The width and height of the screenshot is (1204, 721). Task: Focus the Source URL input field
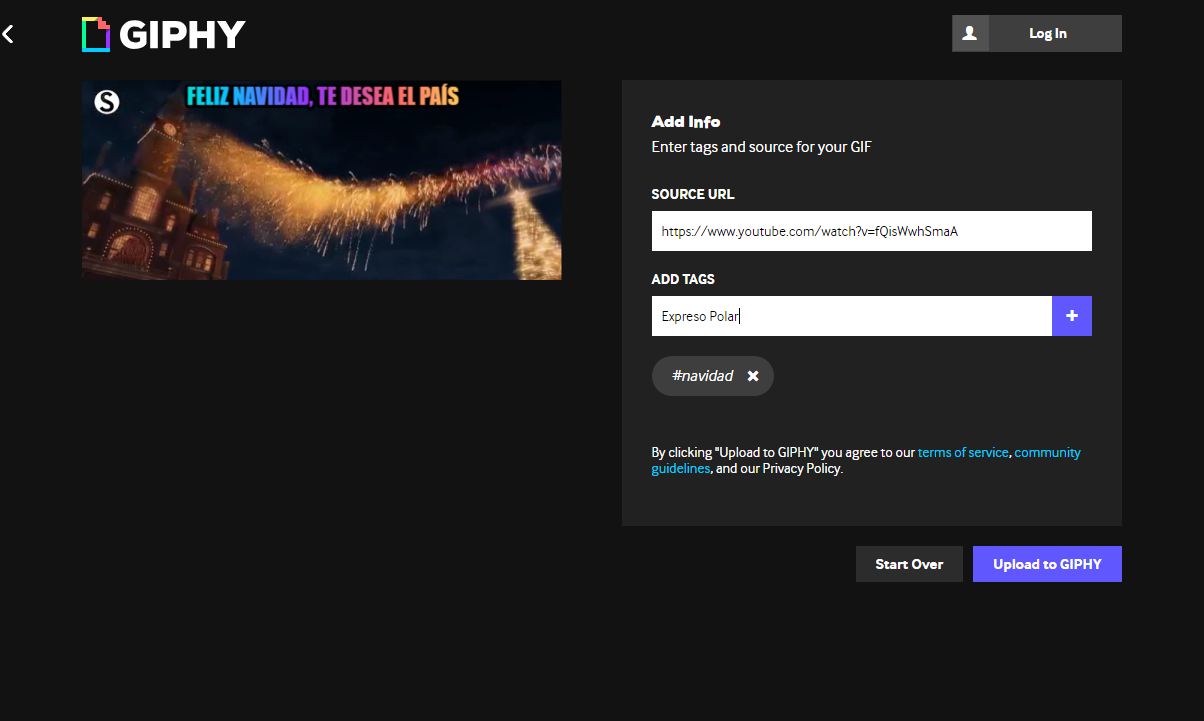[x=871, y=231]
